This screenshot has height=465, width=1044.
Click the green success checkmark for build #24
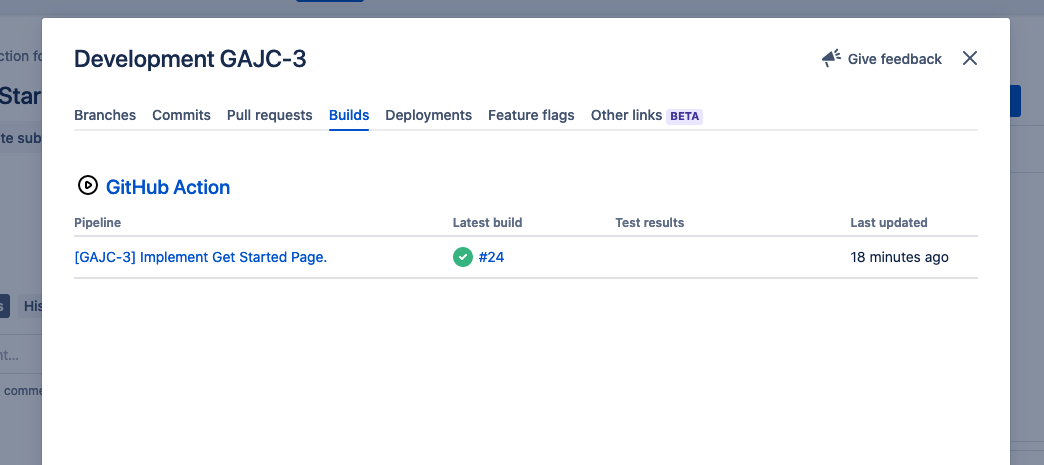coord(463,257)
